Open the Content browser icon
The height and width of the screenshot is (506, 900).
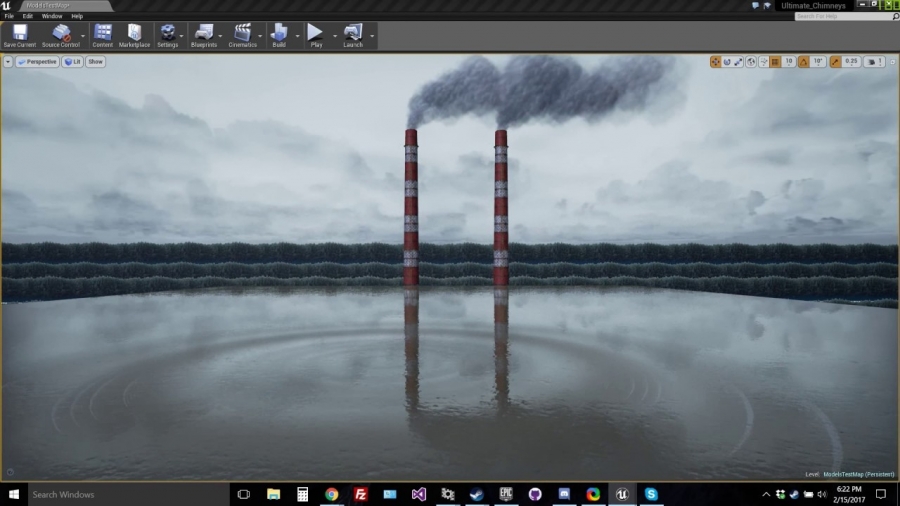pyautogui.click(x=103, y=36)
